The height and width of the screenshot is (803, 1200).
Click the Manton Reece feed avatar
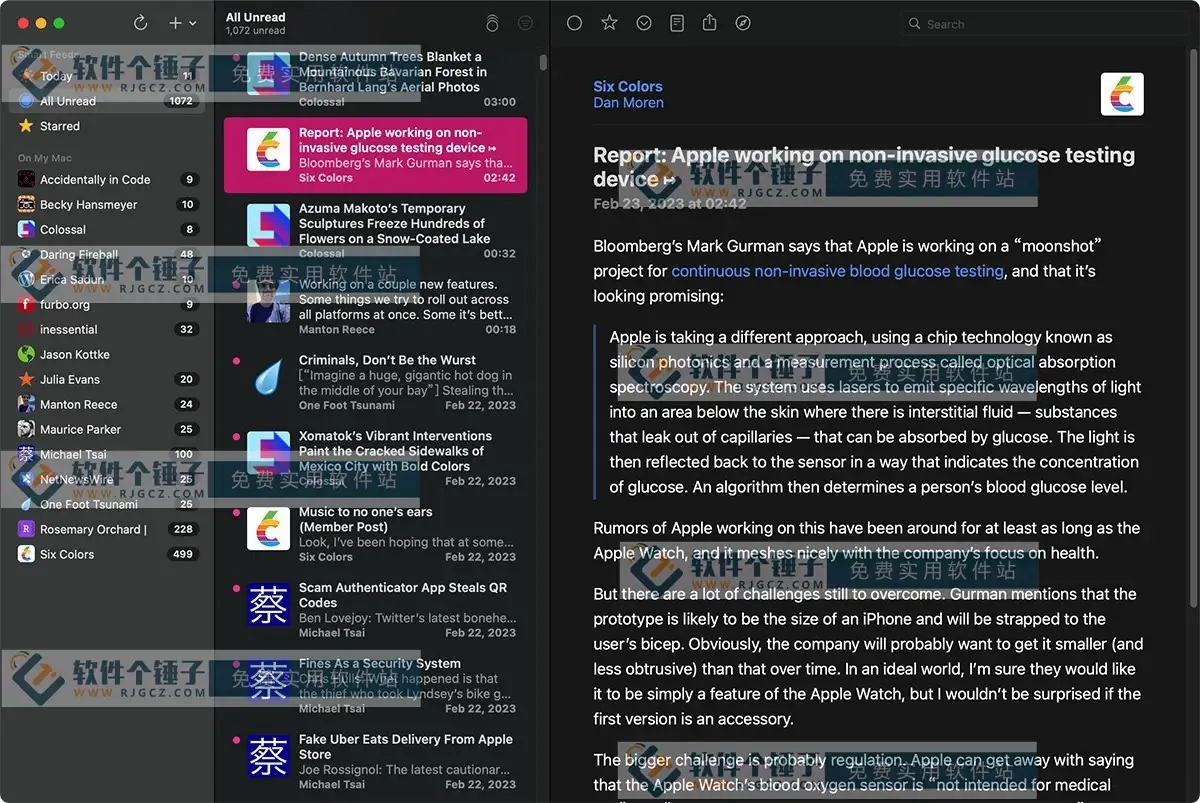point(26,405)
